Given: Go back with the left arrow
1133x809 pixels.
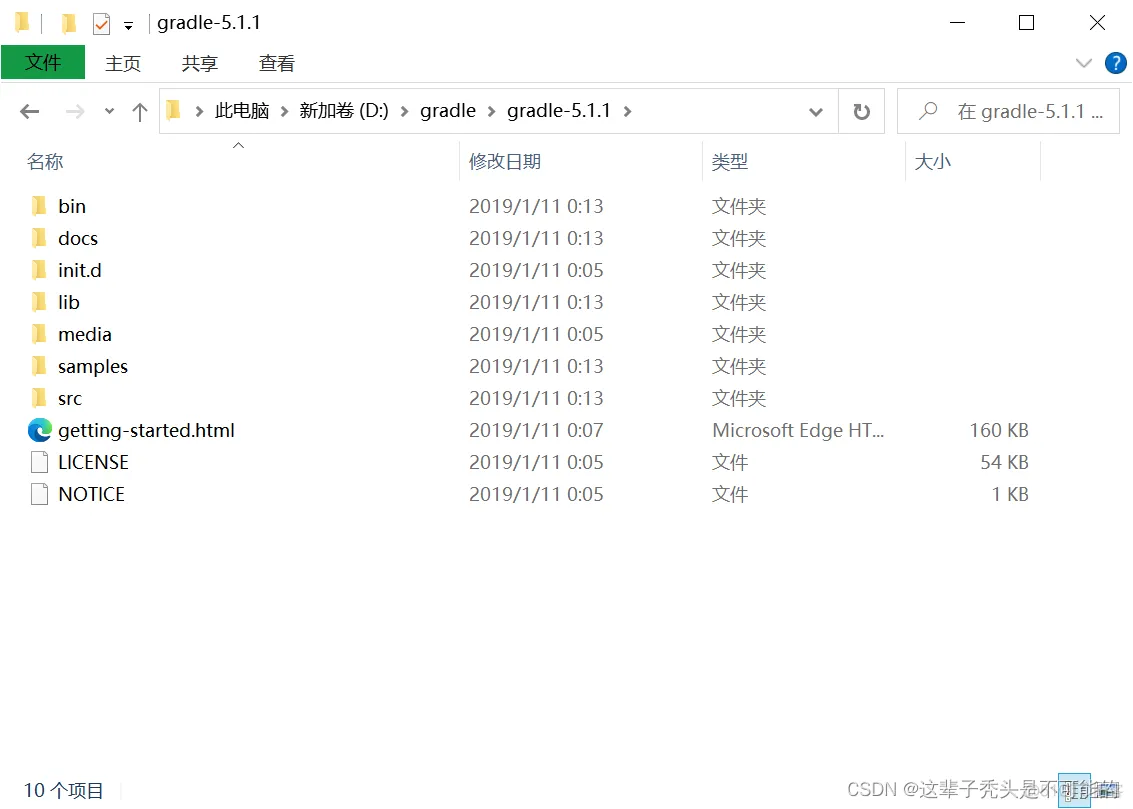Looking at the screenshot, I should [30, 111].
